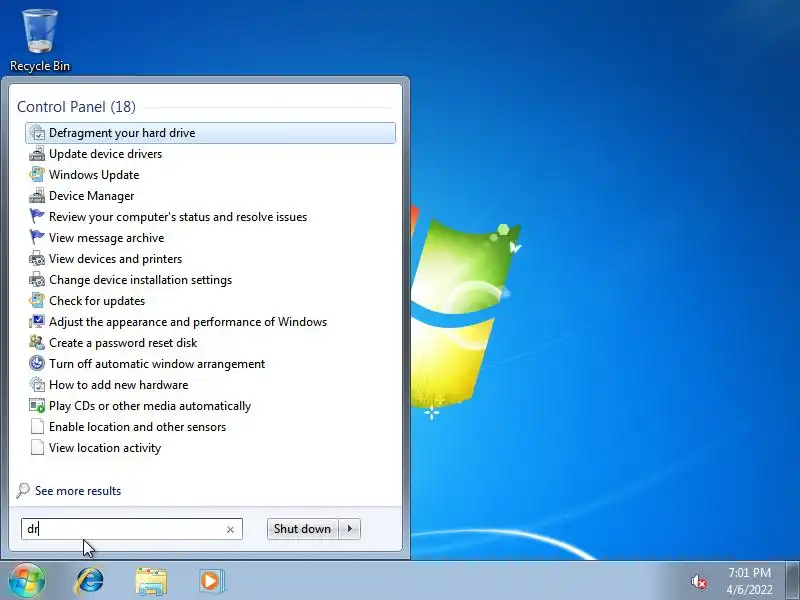This screenshot has height=600, width=800.
Task: Click flag icon beside Review your computer's status
Action: 37,216
